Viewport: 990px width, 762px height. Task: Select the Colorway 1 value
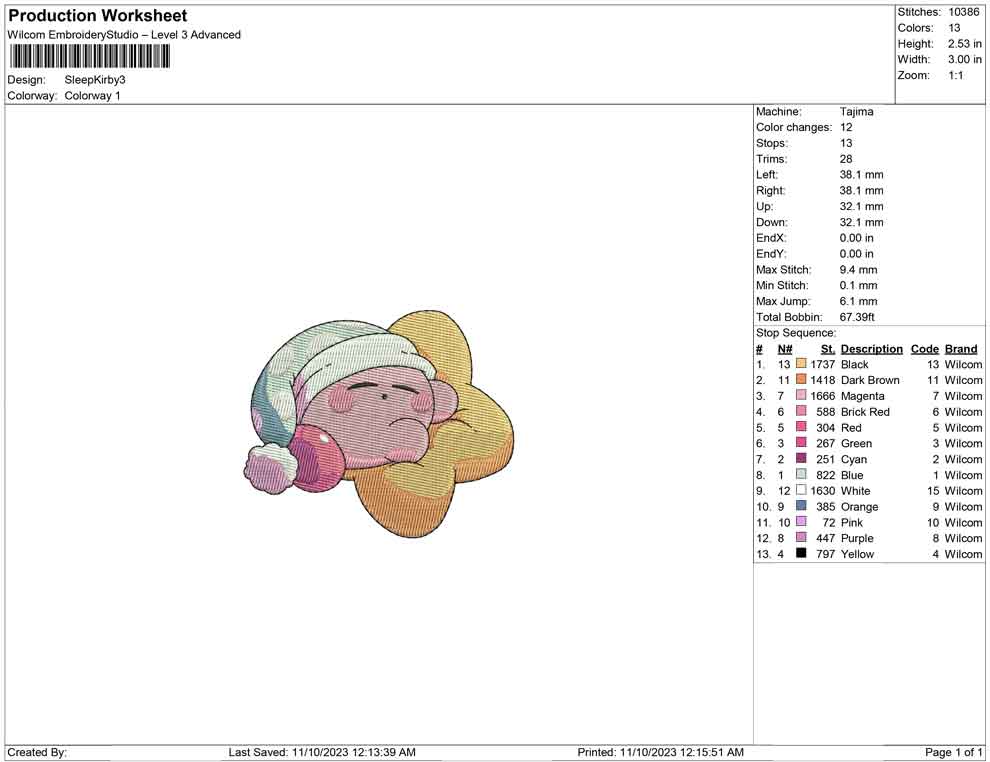[92, 96]
